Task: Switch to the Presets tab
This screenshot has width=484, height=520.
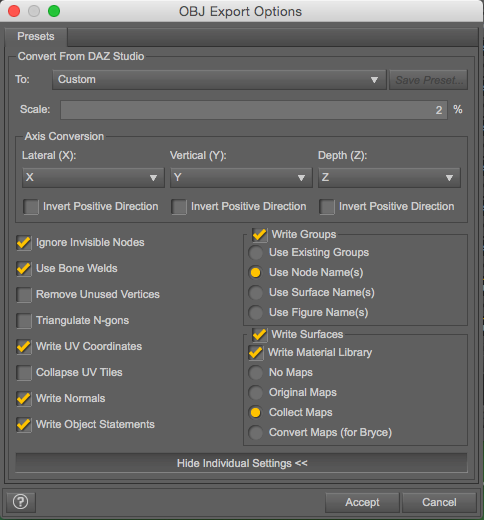Action: [x=36, y=36]
